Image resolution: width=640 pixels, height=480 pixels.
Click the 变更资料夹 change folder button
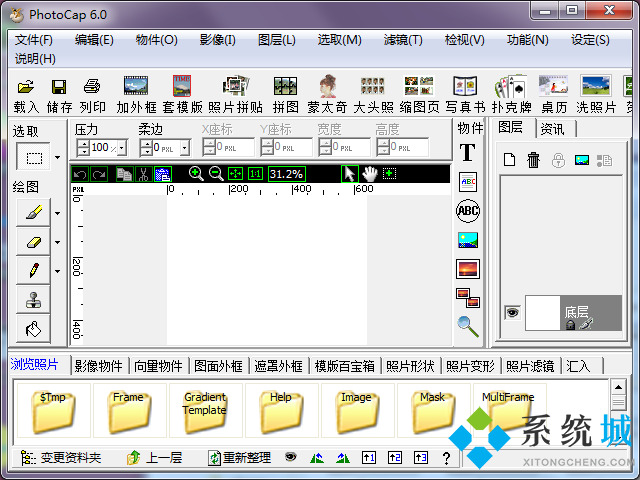61,458
